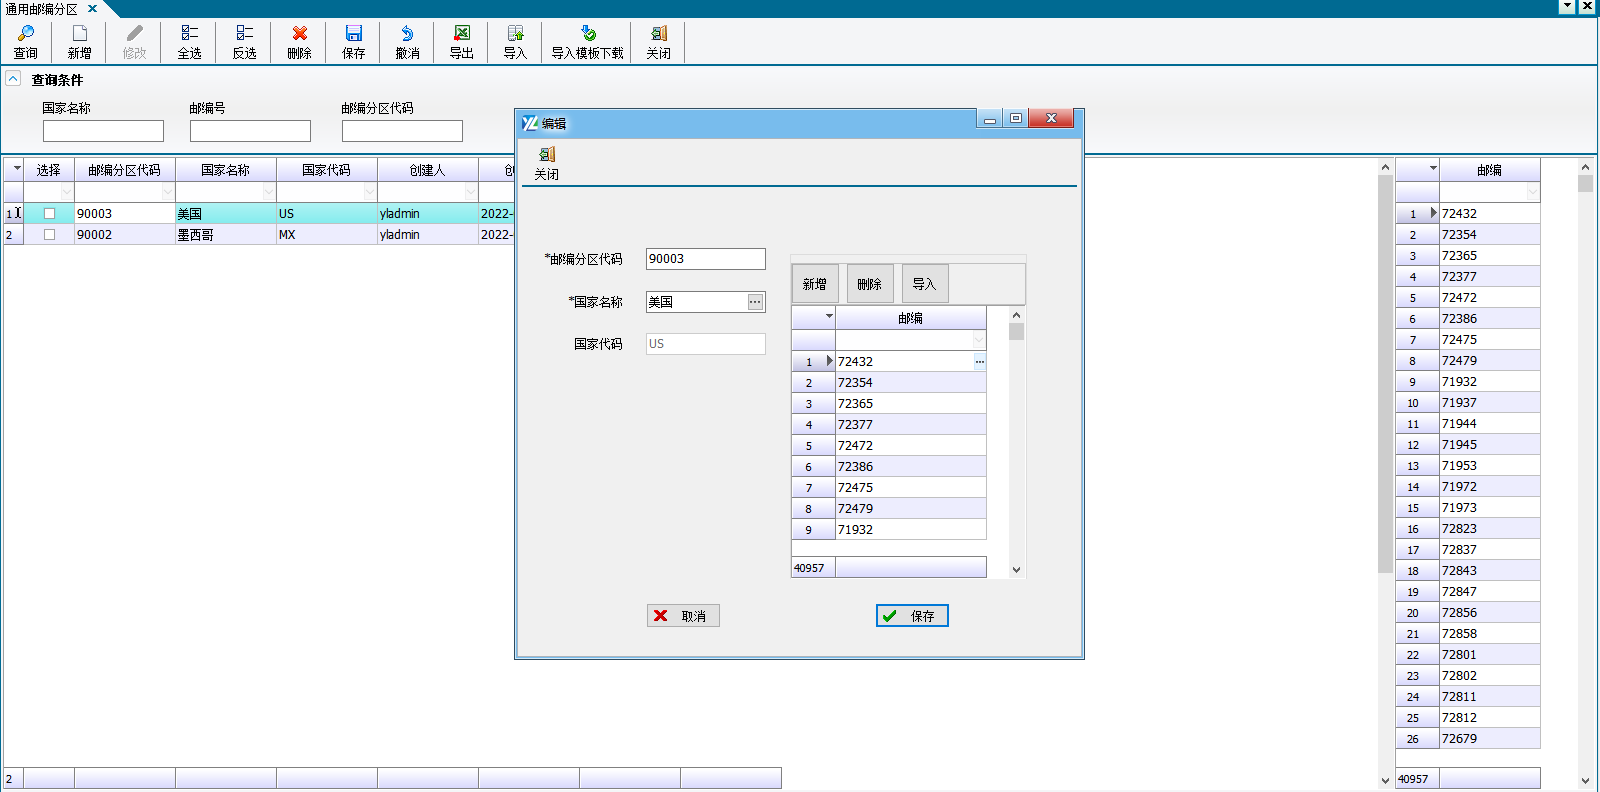
Task: Select 美国 cell in main grid
Action: (x=226, y=213)
